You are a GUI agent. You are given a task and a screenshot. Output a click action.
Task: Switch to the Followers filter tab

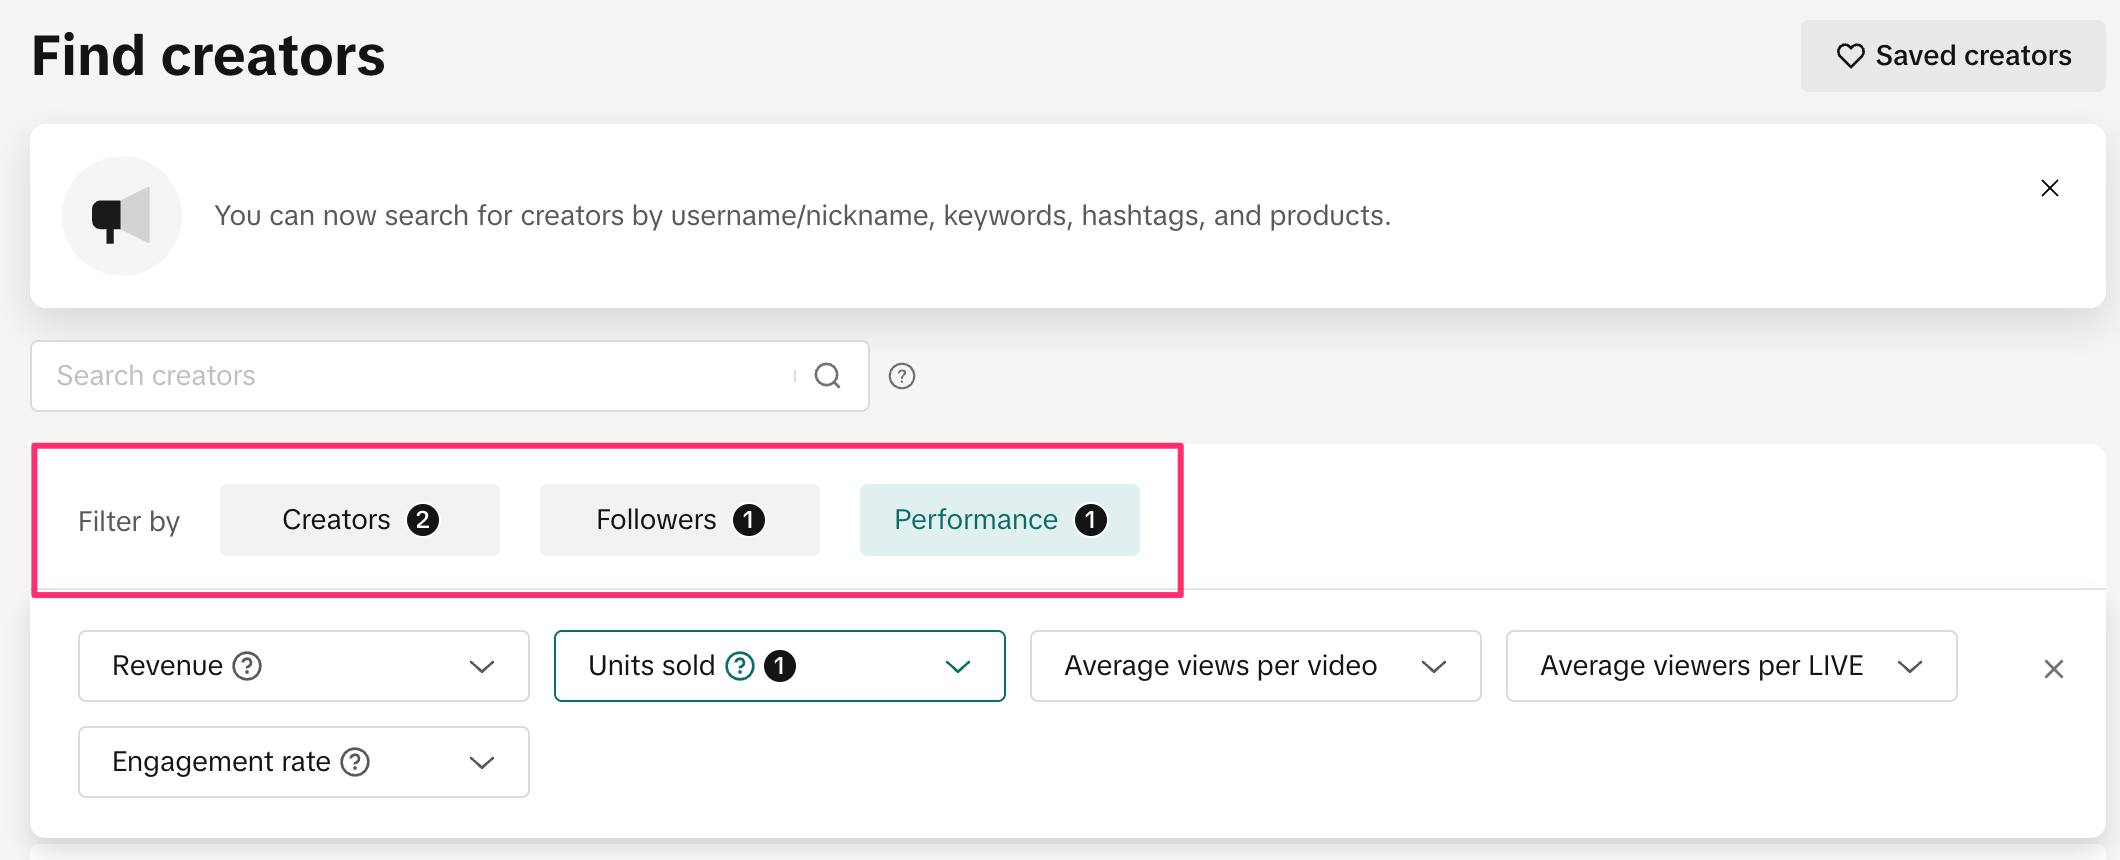pos(679,520)
